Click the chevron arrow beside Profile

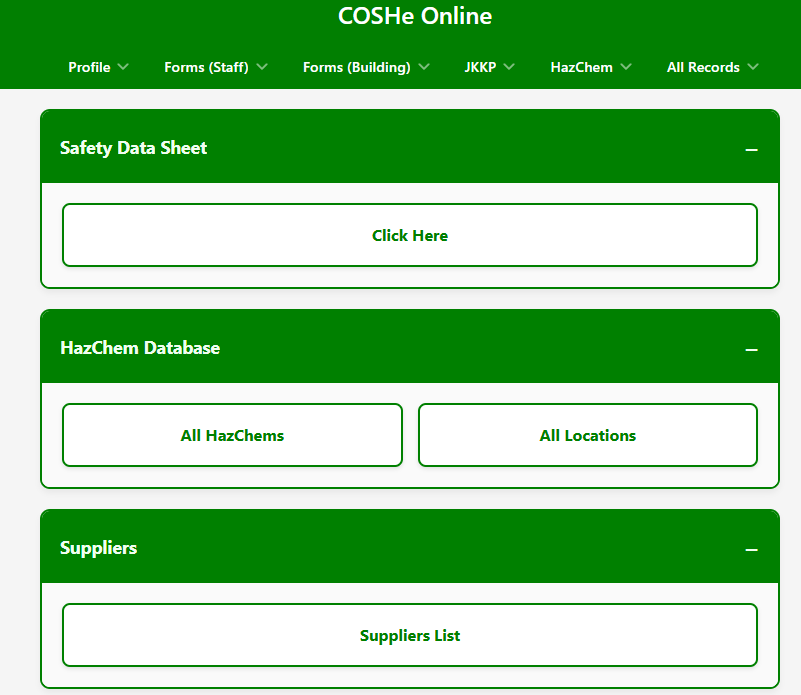pyautogui.click(x=123, y=67)
